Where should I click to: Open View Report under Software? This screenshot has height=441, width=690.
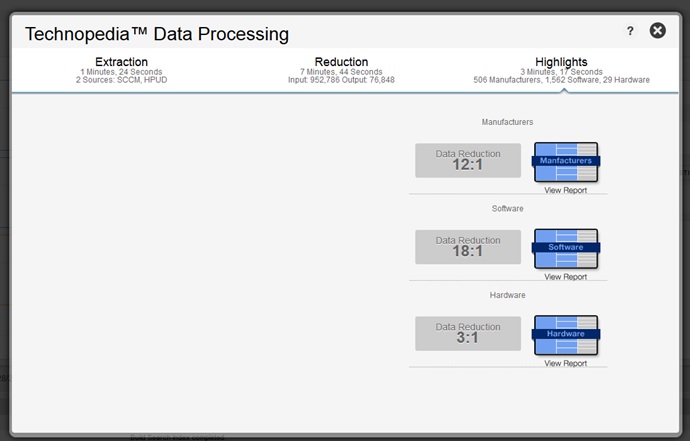pyautogui.click(x=565, y=277)
